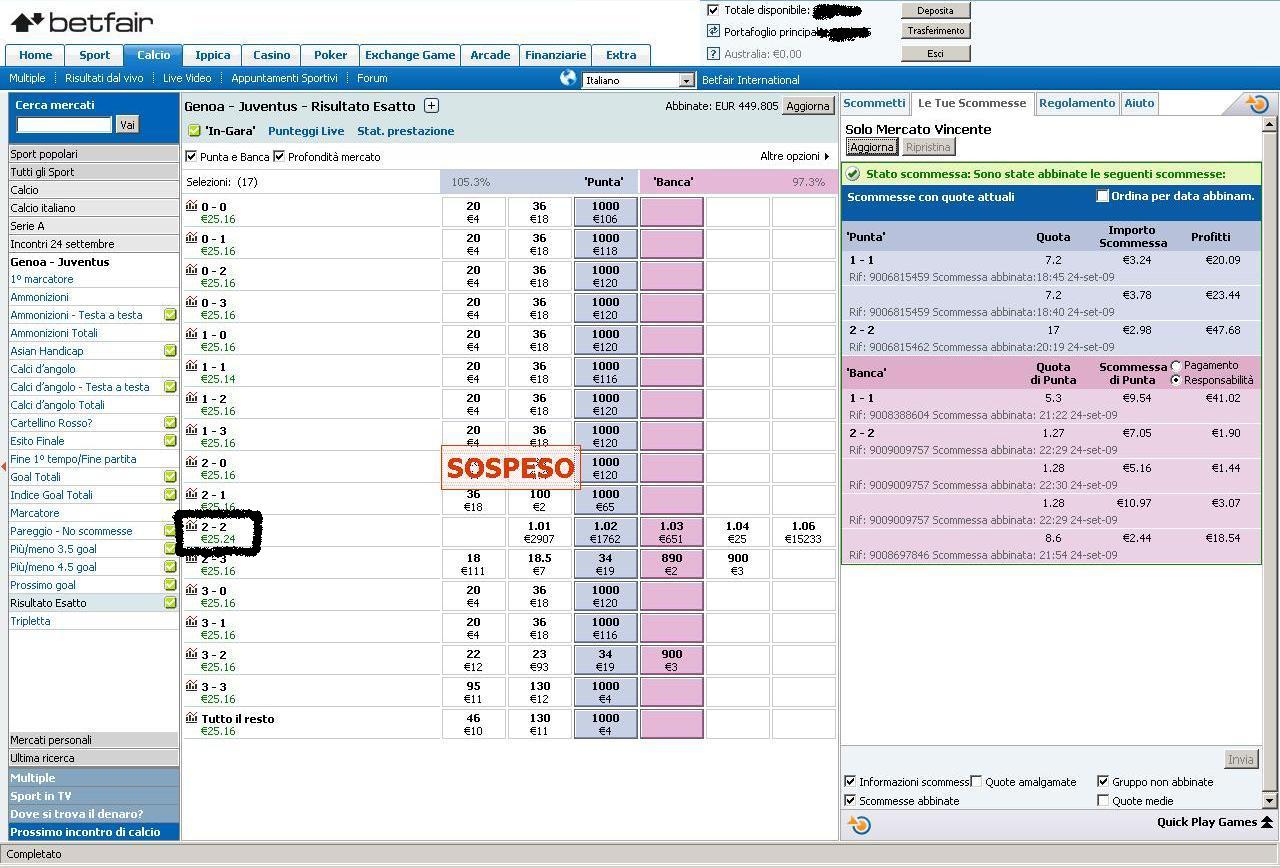Open chart icon for 1 - 0 selection
Viewport: 1280px width, 868px height.
191,334
